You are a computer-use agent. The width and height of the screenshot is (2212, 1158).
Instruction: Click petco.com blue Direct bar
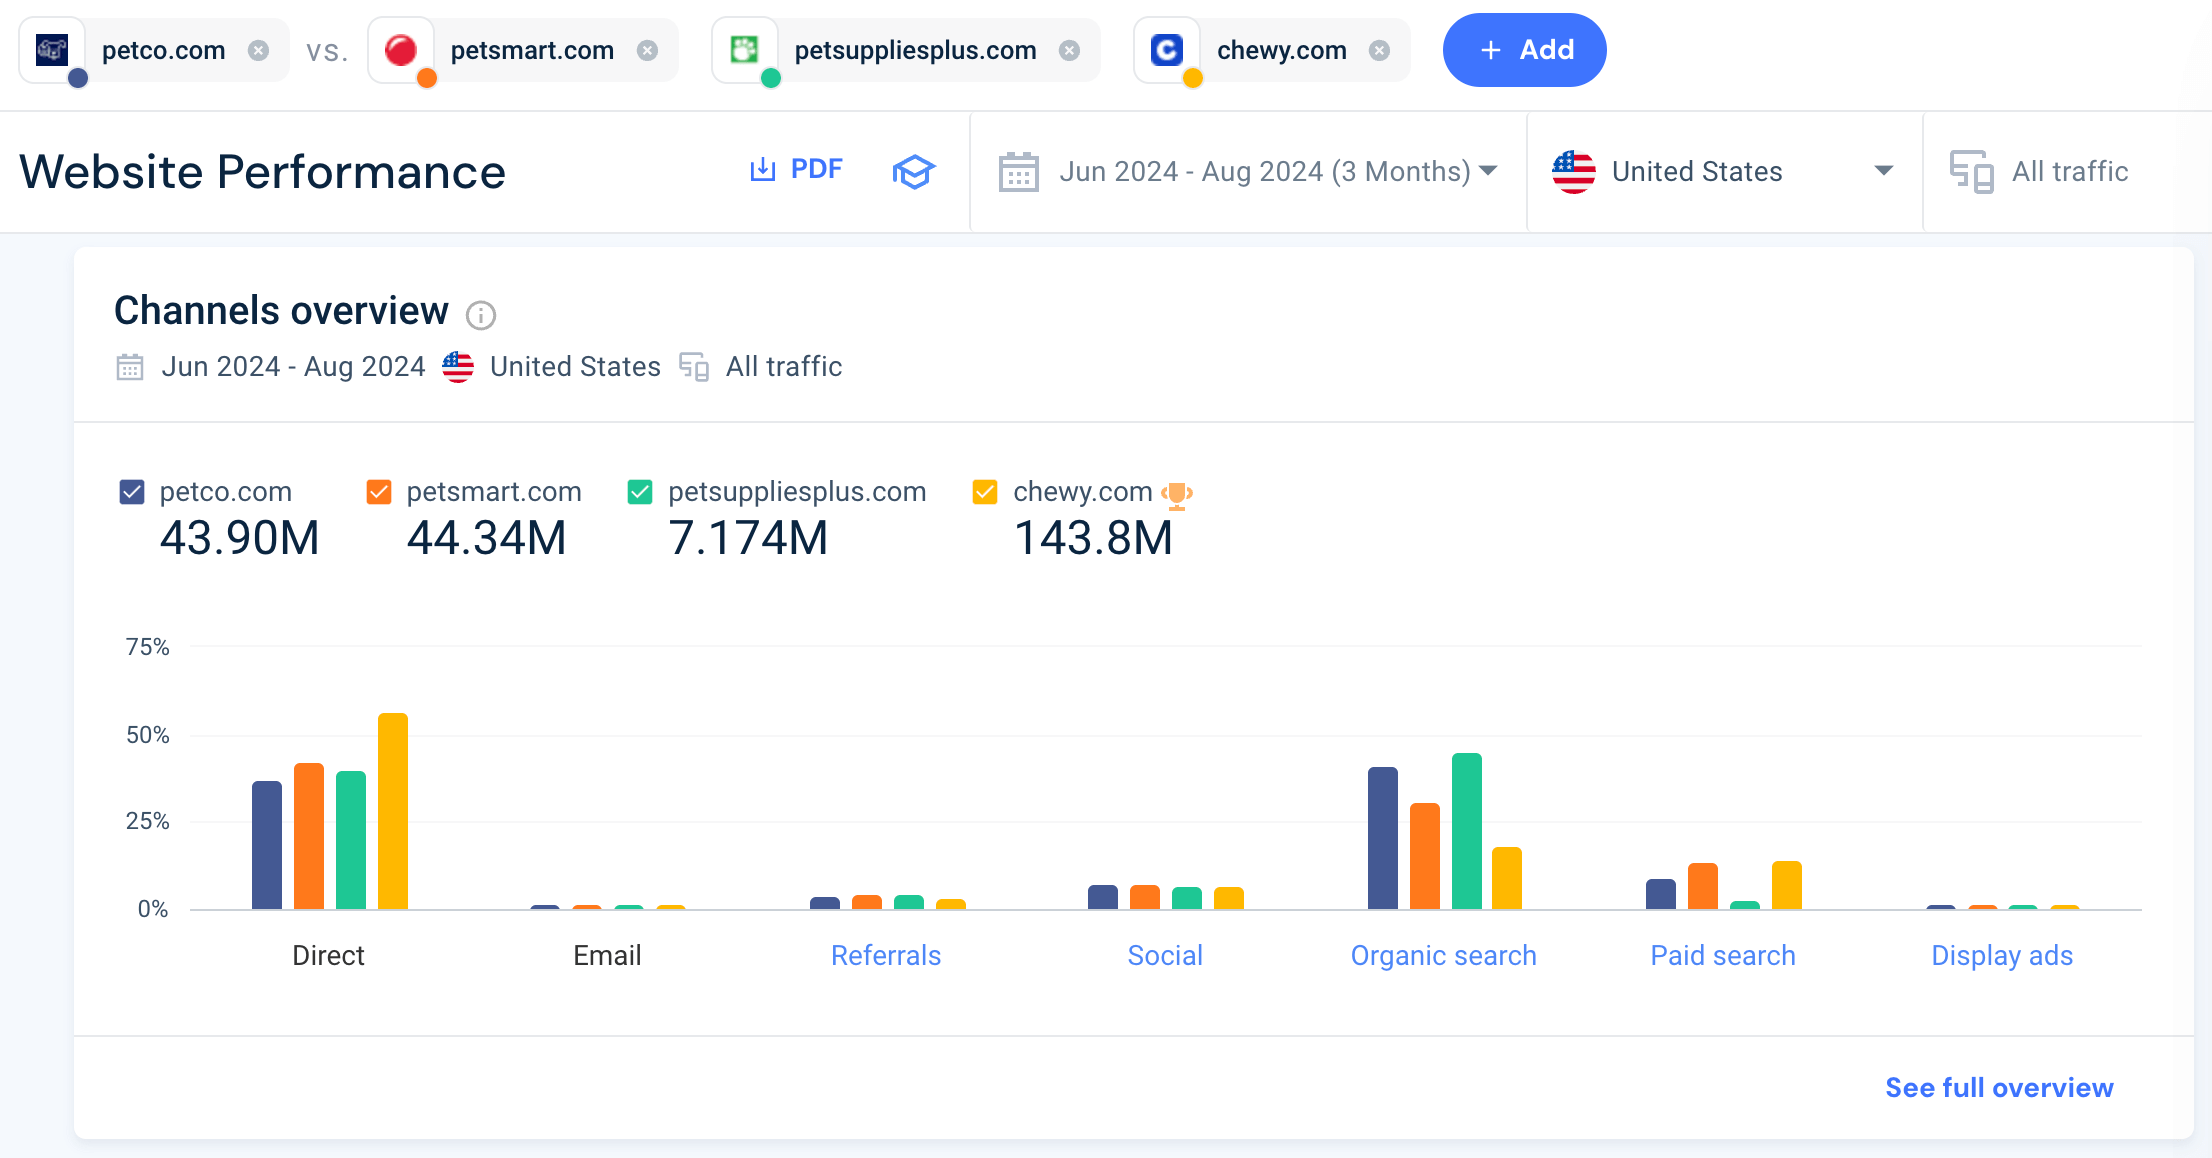267,845
